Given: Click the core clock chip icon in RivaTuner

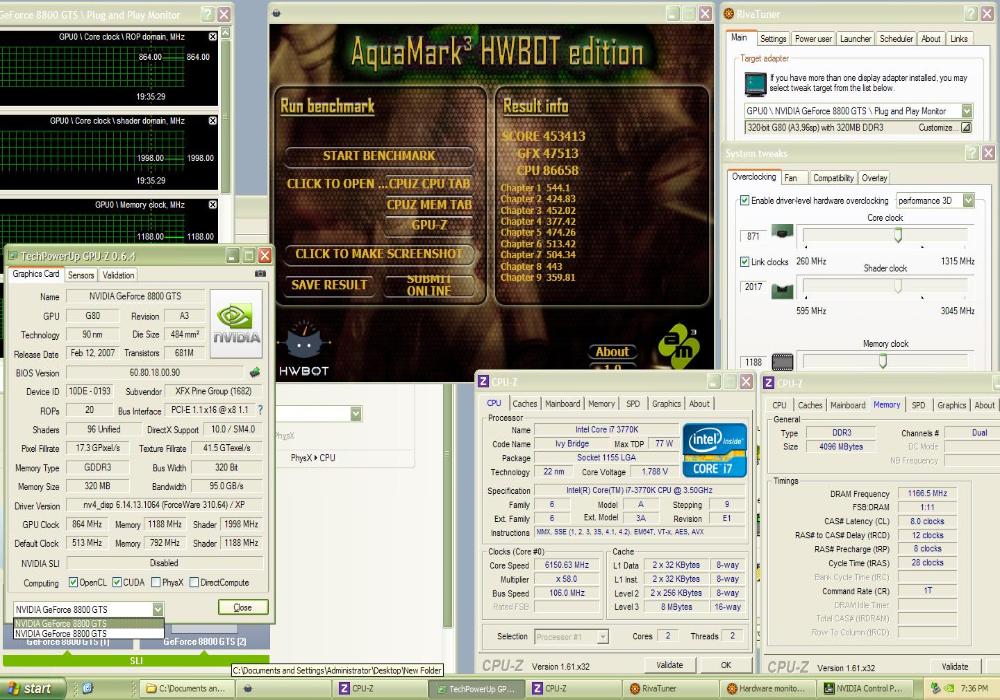Looking at the screenshot, I should point(783,231).
